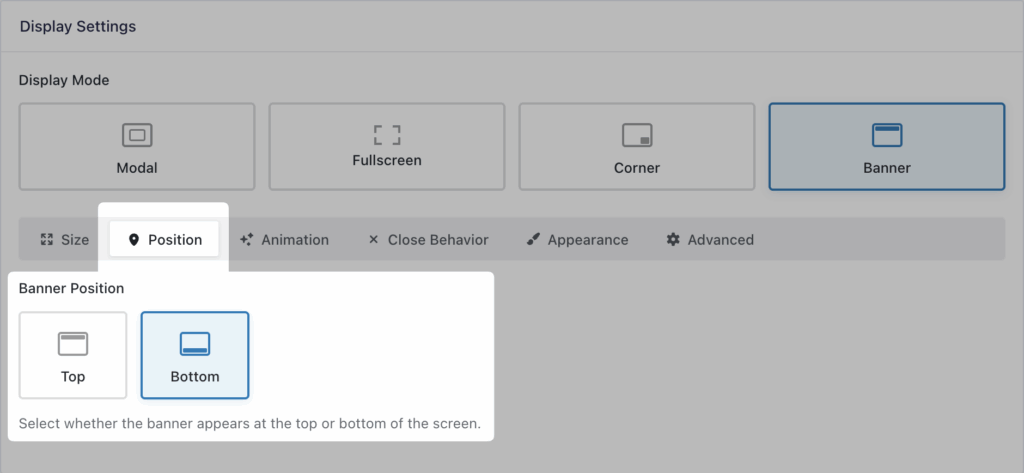1024x473 pixels.
Task: Click the Top banner position icon
Action: tap(73, 344)
